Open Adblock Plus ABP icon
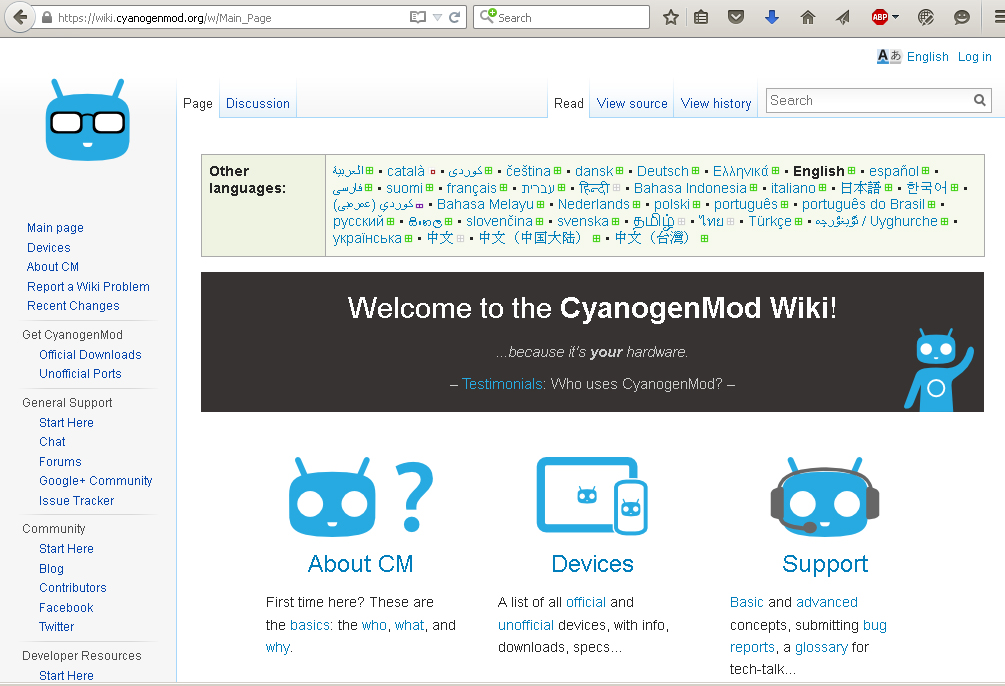Viewport: 1005px width, 686px height. tap(879, 17)
